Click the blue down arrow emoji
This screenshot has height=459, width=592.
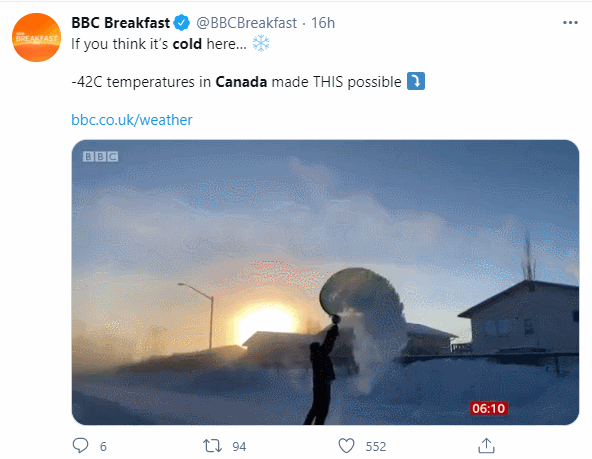(416, 81)
